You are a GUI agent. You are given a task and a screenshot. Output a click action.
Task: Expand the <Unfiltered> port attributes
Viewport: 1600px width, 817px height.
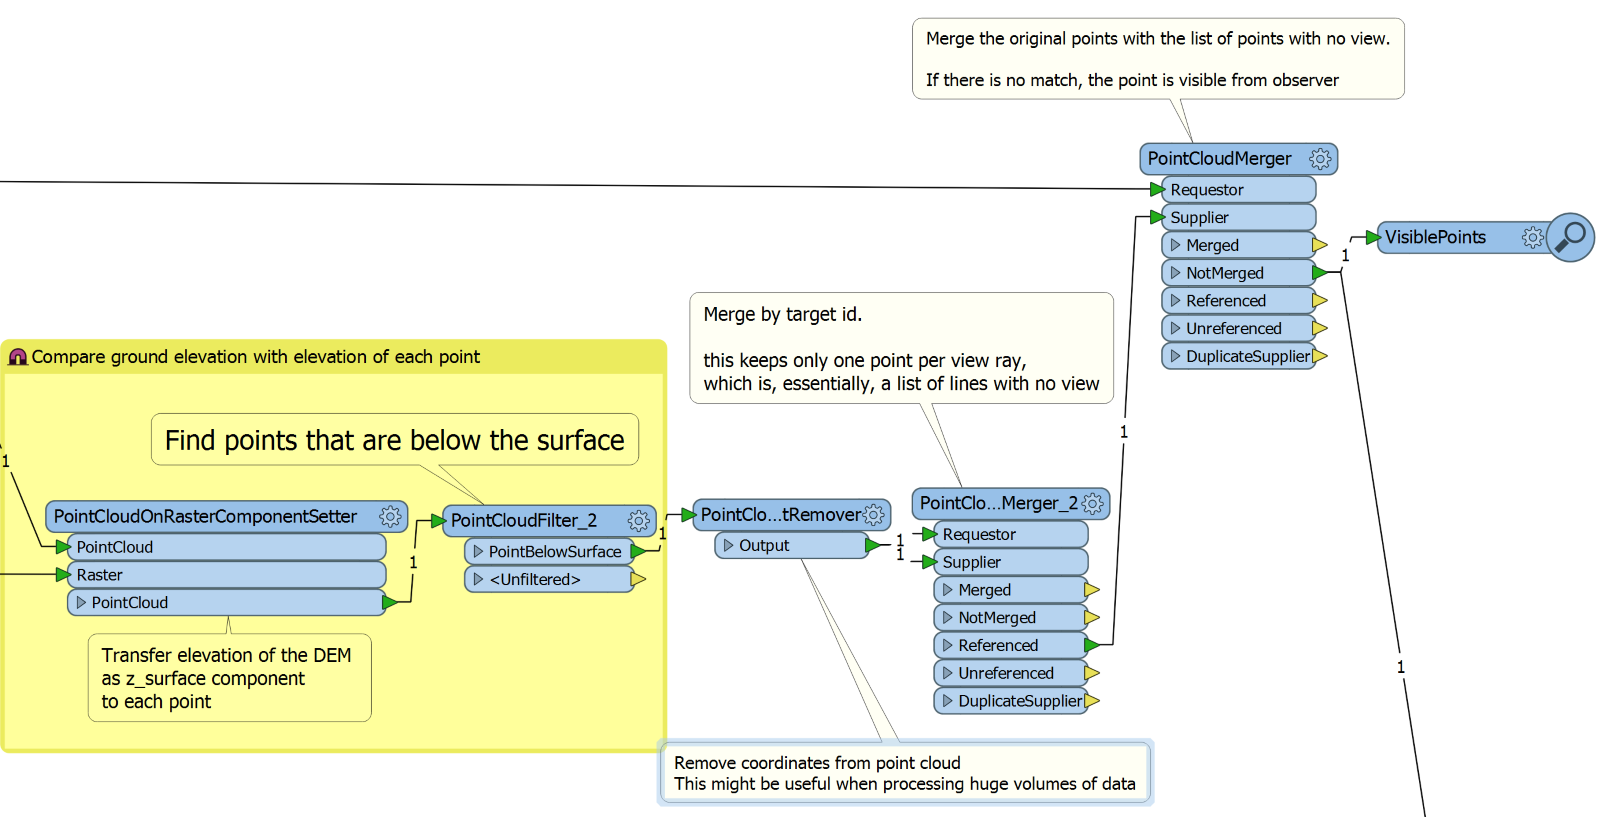pyautogui.click(x=478, y=579)
